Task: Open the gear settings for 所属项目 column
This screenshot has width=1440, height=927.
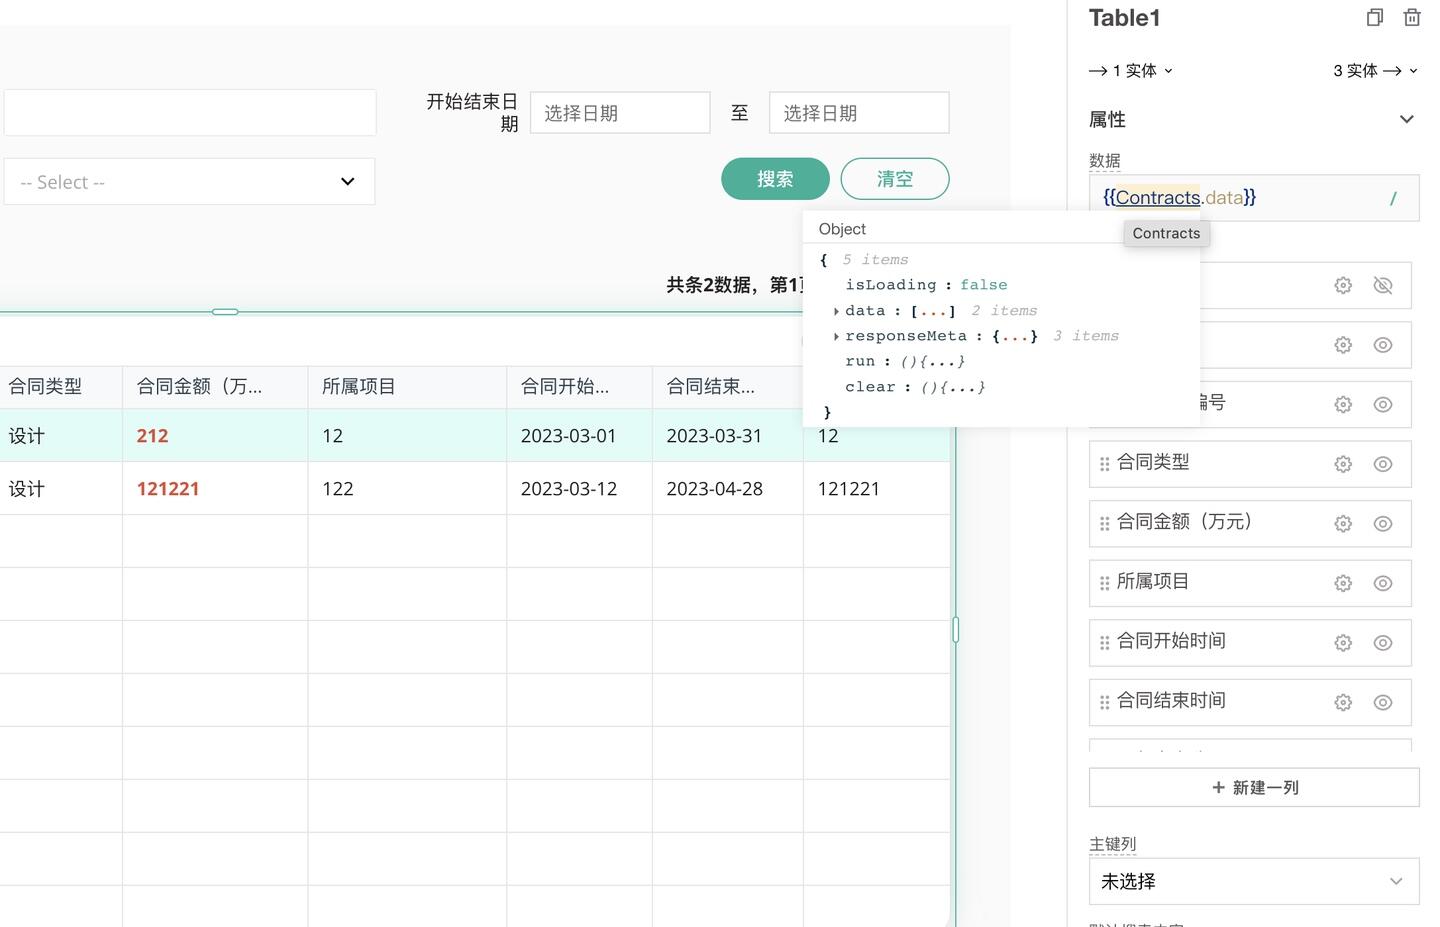Action: [x=1343, y=583]
